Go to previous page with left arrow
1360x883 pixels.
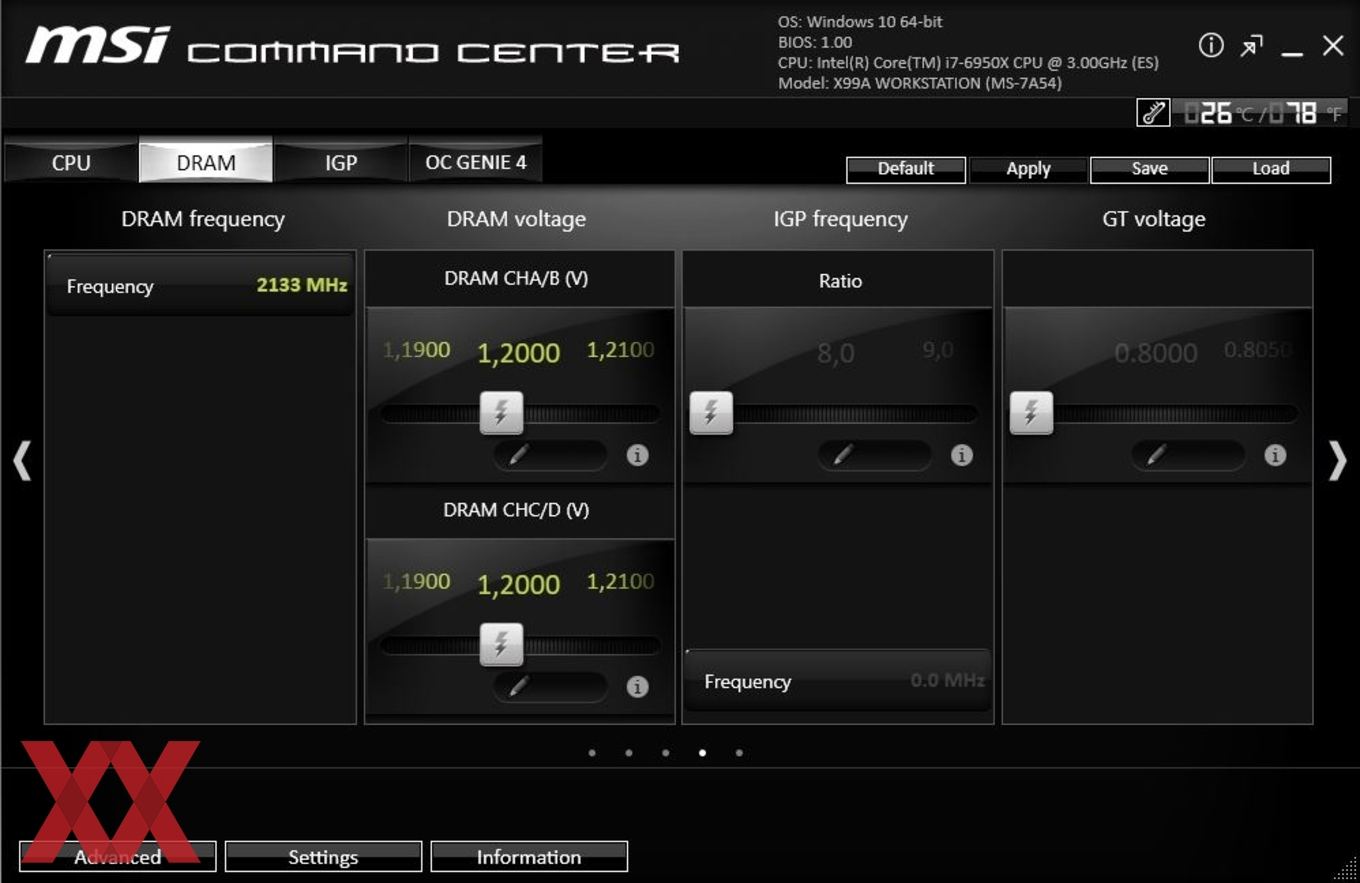tap(22, 461)
